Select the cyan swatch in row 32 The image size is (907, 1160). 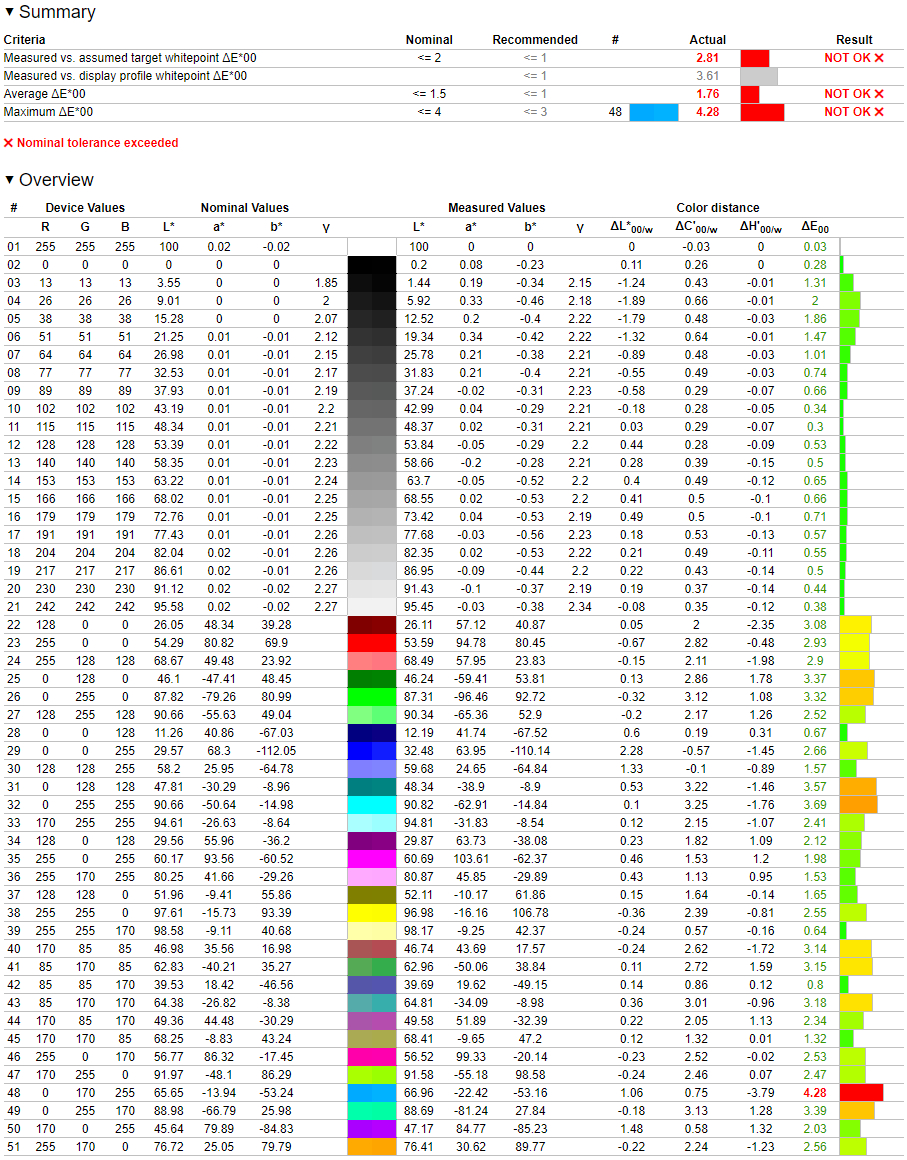(x=371, y=805)
